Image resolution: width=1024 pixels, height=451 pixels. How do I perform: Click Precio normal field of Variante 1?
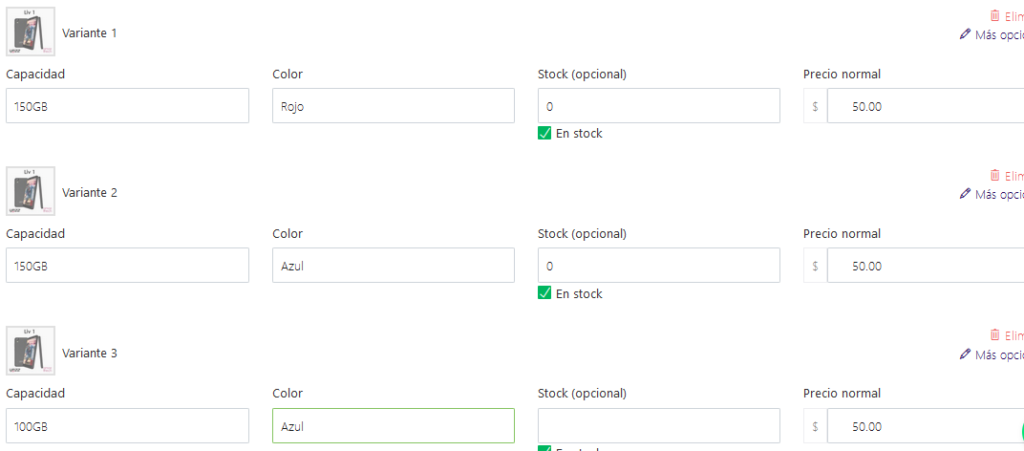(920, 106)
